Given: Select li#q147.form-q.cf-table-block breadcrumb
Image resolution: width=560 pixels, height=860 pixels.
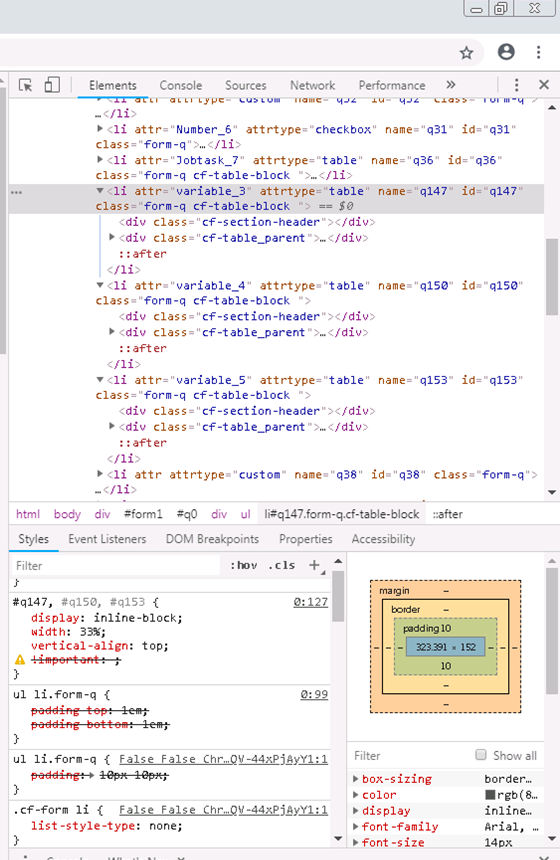Looking at the screenshot, I should (342, 514).
